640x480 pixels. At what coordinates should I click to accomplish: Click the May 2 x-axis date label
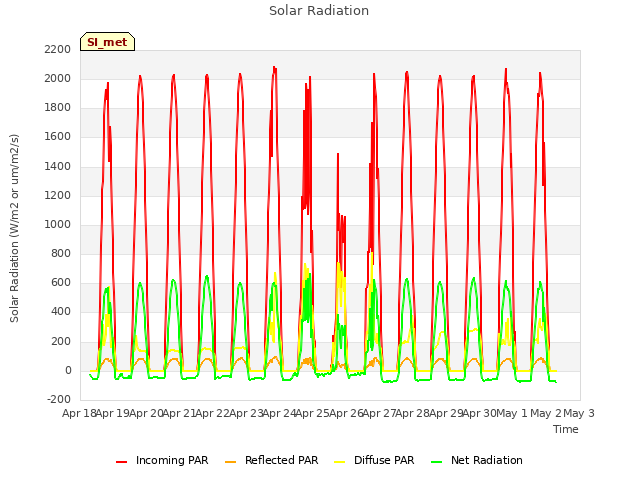click(546, 413)
